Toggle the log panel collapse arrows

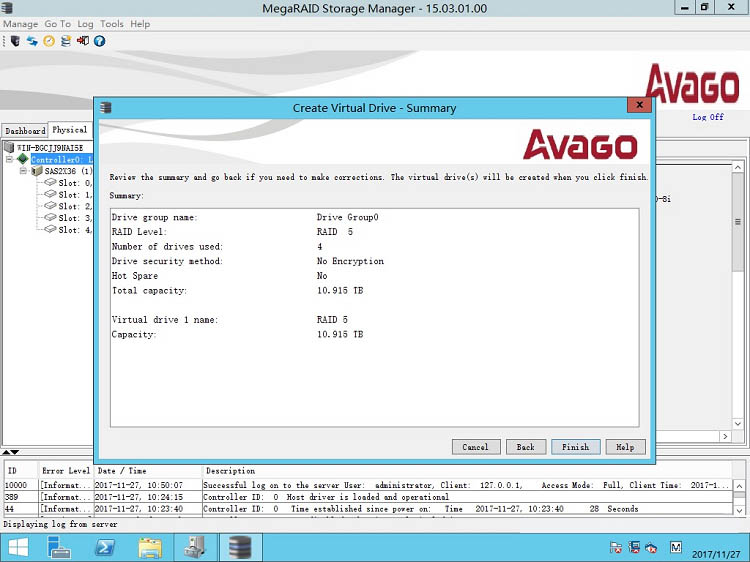pos(10,452)
